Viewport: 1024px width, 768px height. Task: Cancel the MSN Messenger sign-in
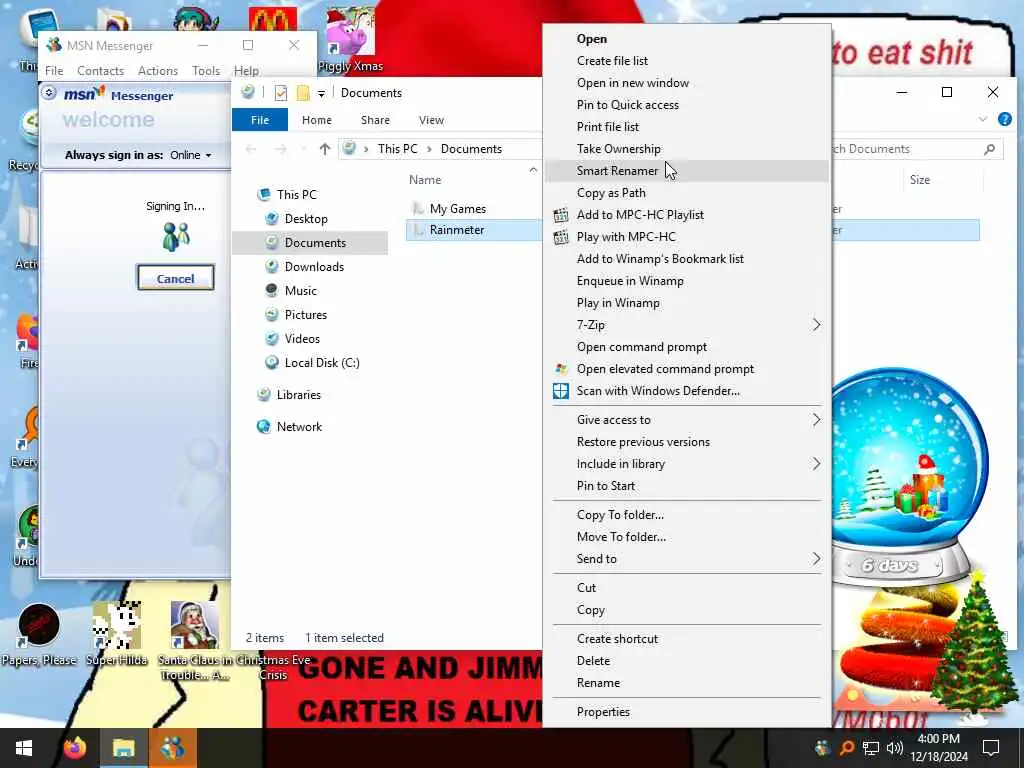(x=175, y=279)
